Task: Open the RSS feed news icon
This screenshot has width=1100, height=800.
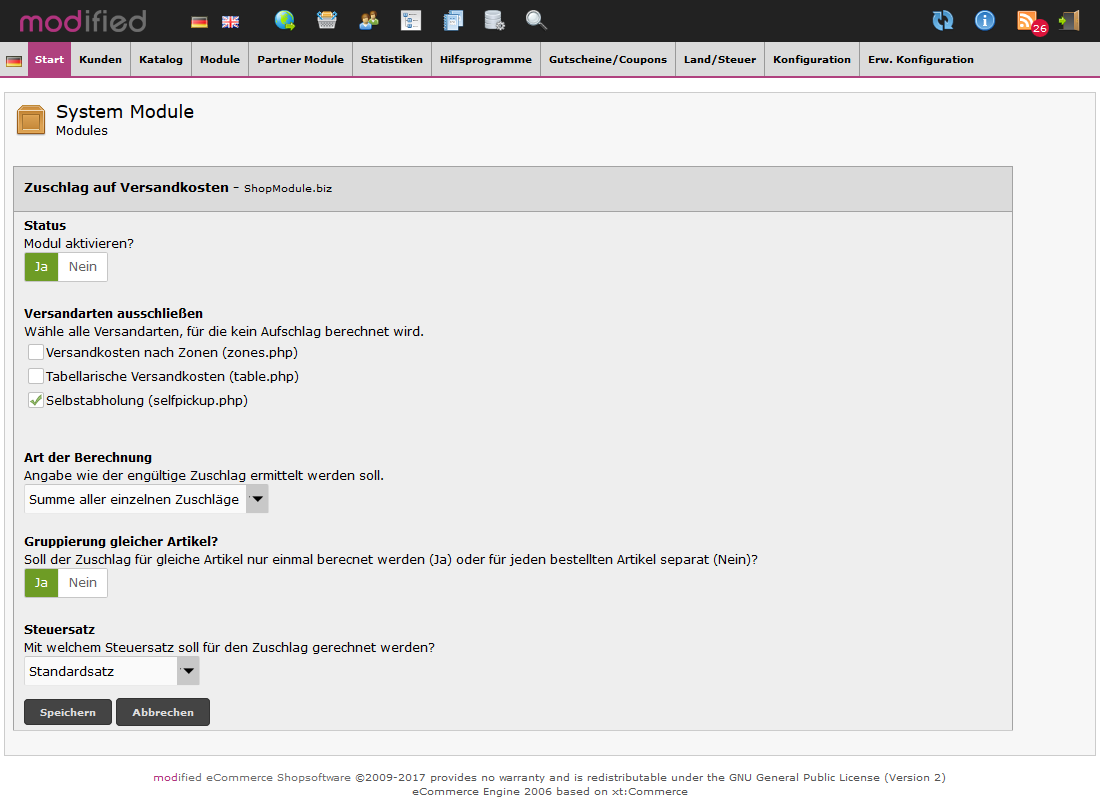Action: (1027, 20)
